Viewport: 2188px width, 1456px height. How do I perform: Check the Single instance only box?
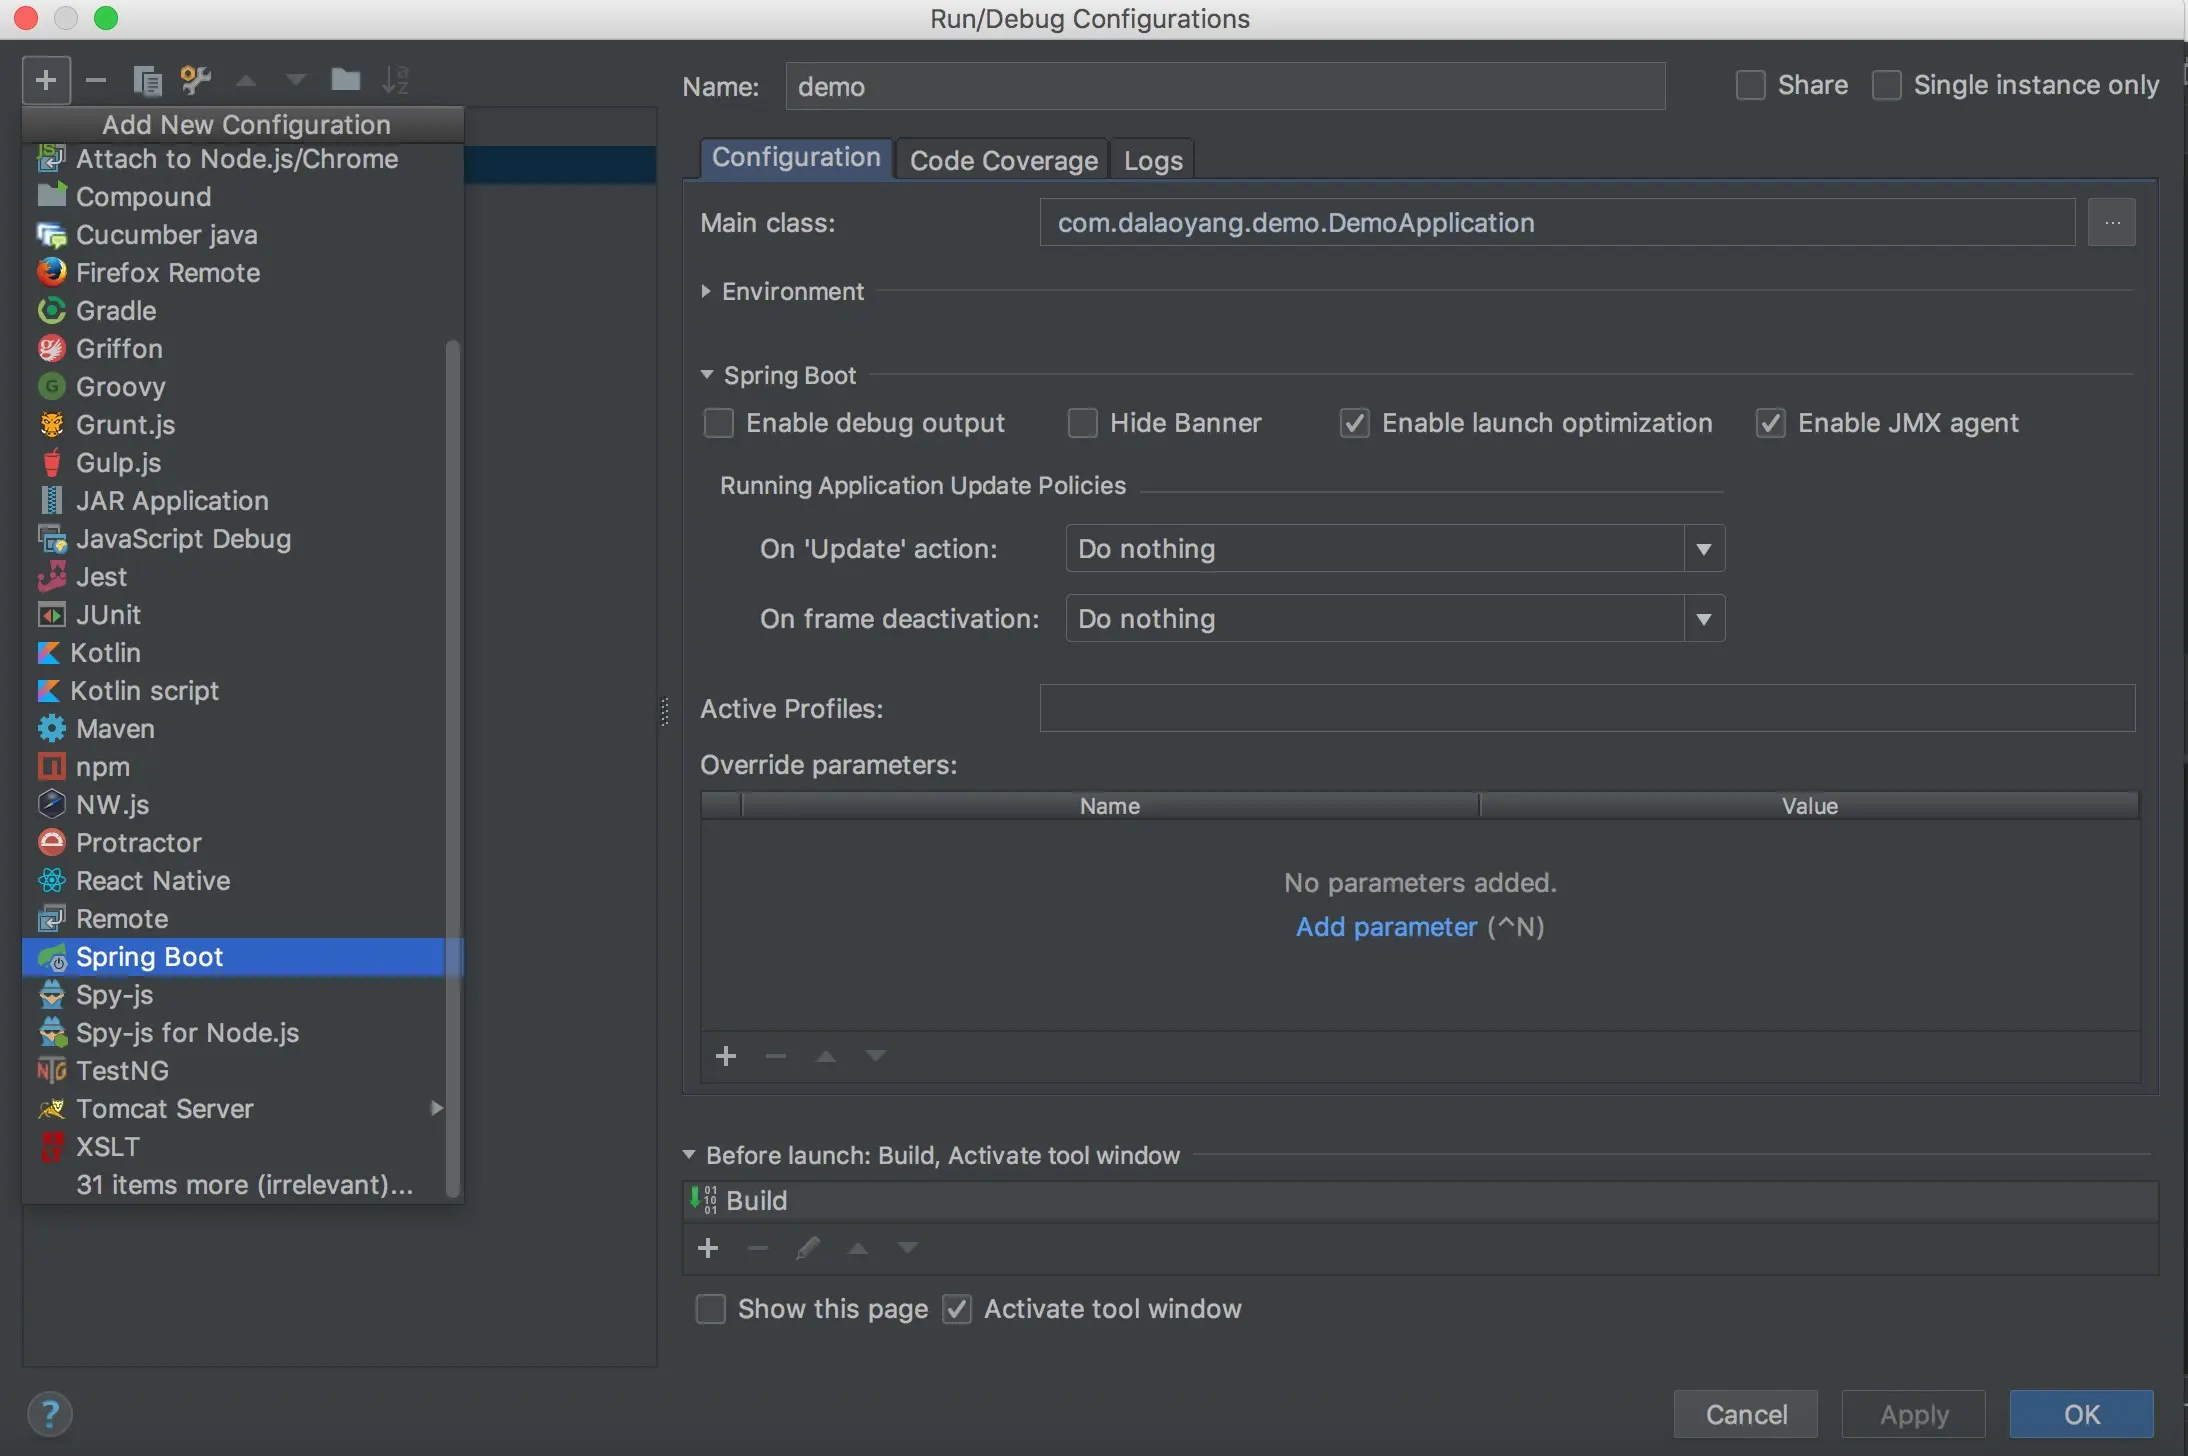[1886, 86]
